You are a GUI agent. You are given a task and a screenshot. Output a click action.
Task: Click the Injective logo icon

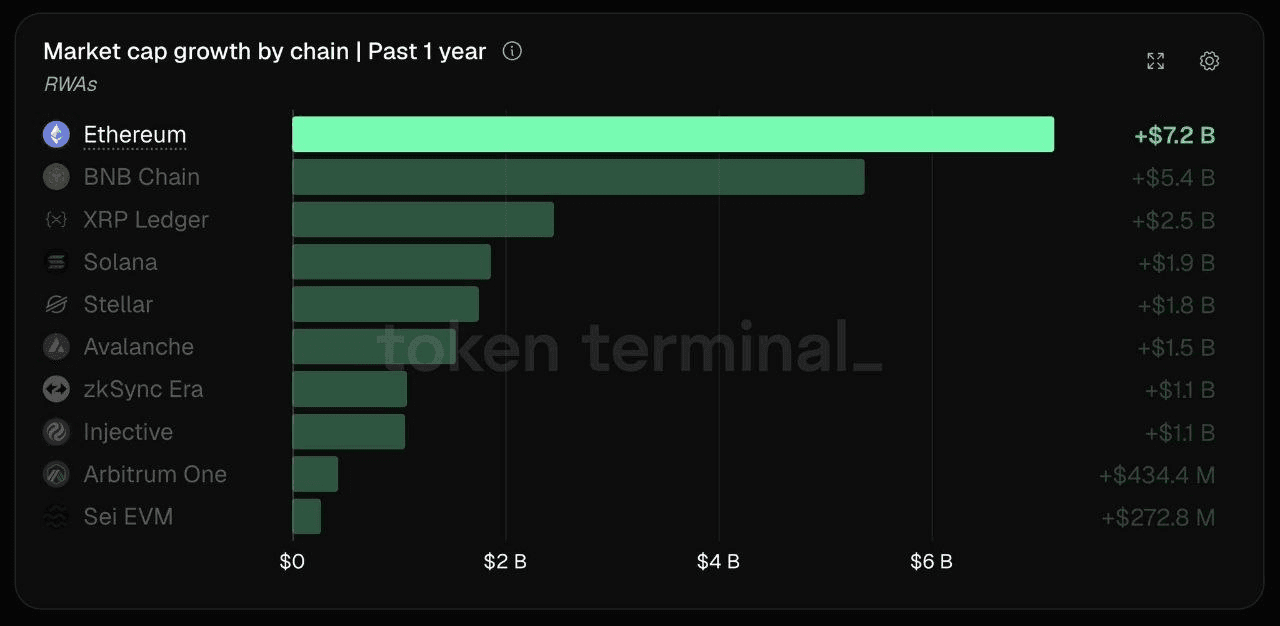pyautogui.click(x=56, y=432)
